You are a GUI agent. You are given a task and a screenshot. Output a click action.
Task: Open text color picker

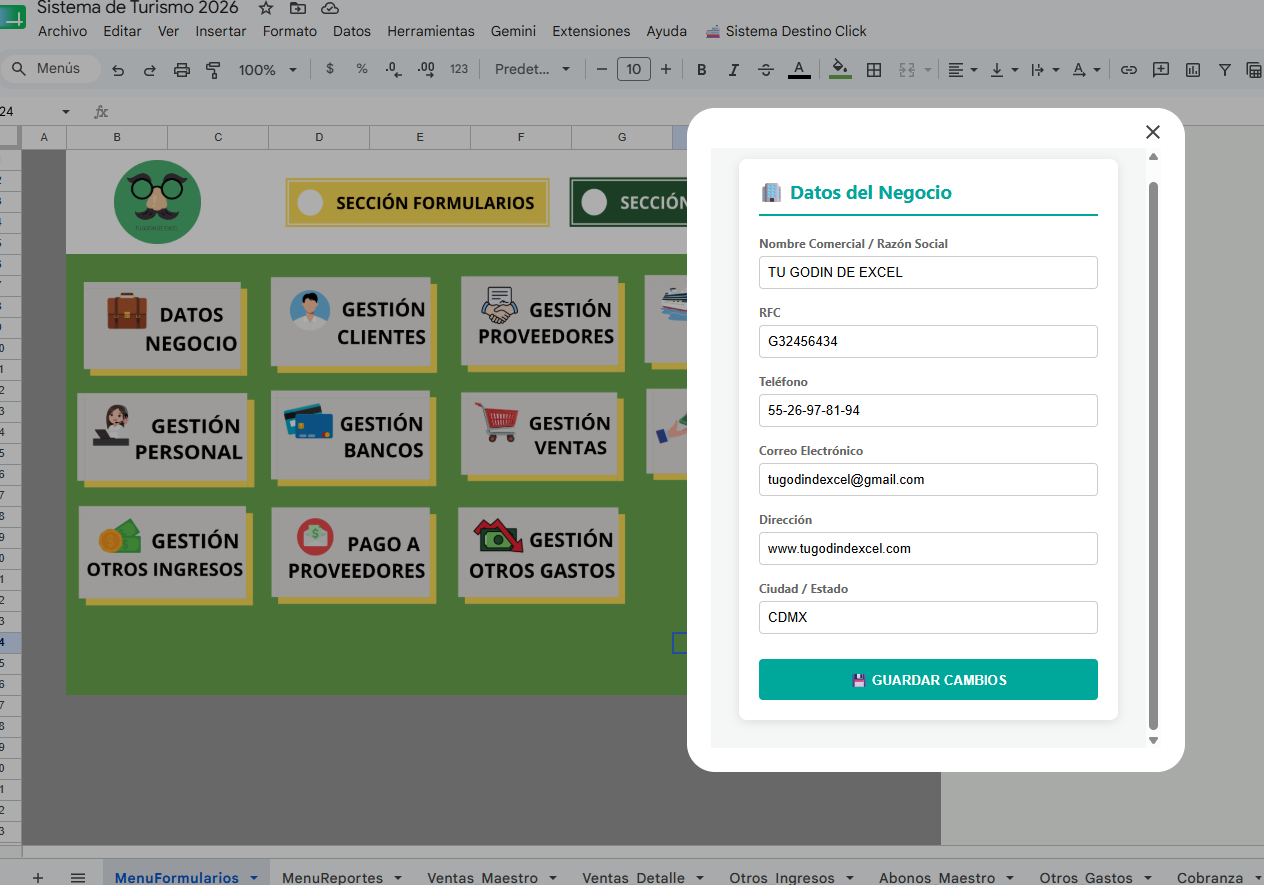pyautogui.click(x=798, y=70)
